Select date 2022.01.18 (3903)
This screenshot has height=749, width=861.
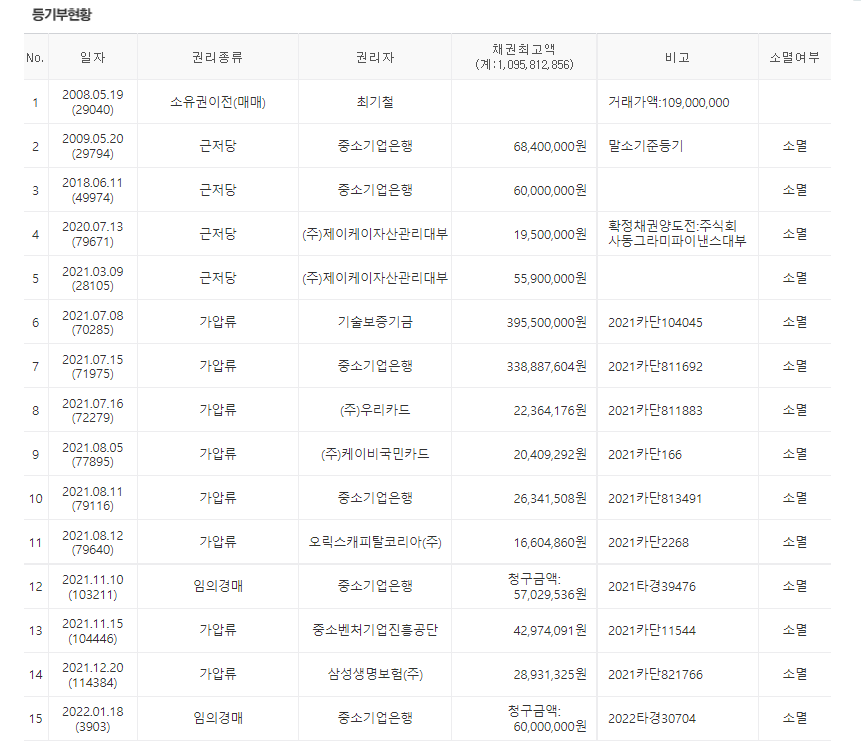click(x=92, y=719)
